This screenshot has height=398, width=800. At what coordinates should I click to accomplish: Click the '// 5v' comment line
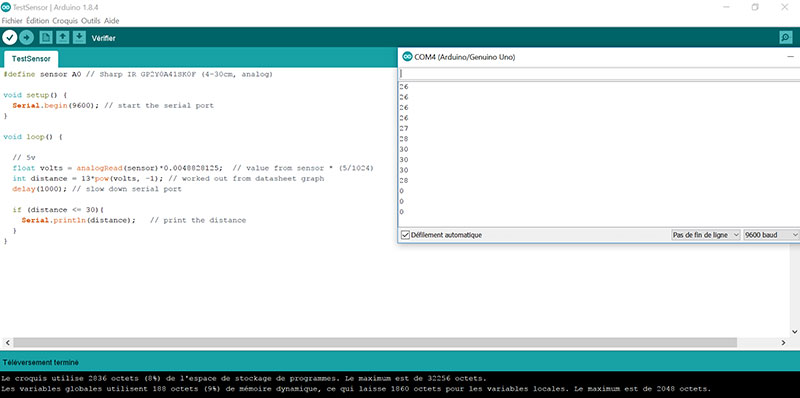tap(23, 158)
